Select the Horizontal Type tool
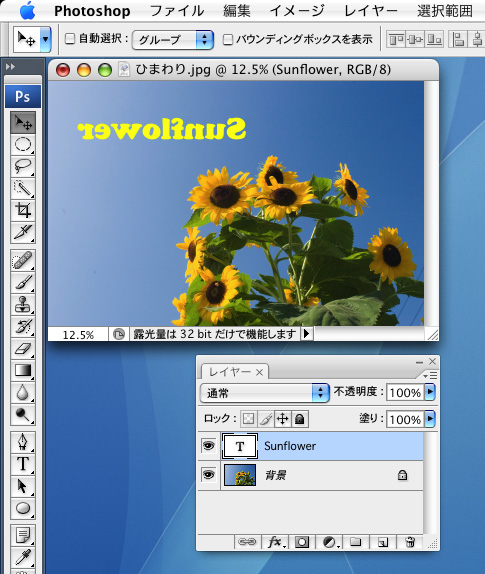 pyautogui.click(x=23, y=464)
